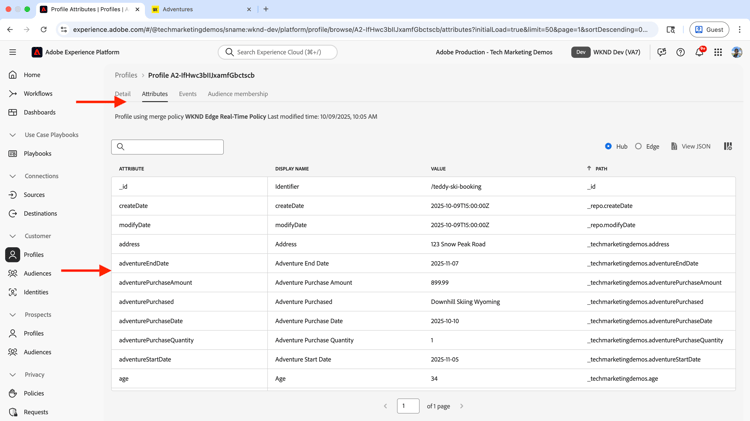The width and height of the screenshot is (750, 421).
Task: Switch to the Detail tab
Action: (122, 94)
